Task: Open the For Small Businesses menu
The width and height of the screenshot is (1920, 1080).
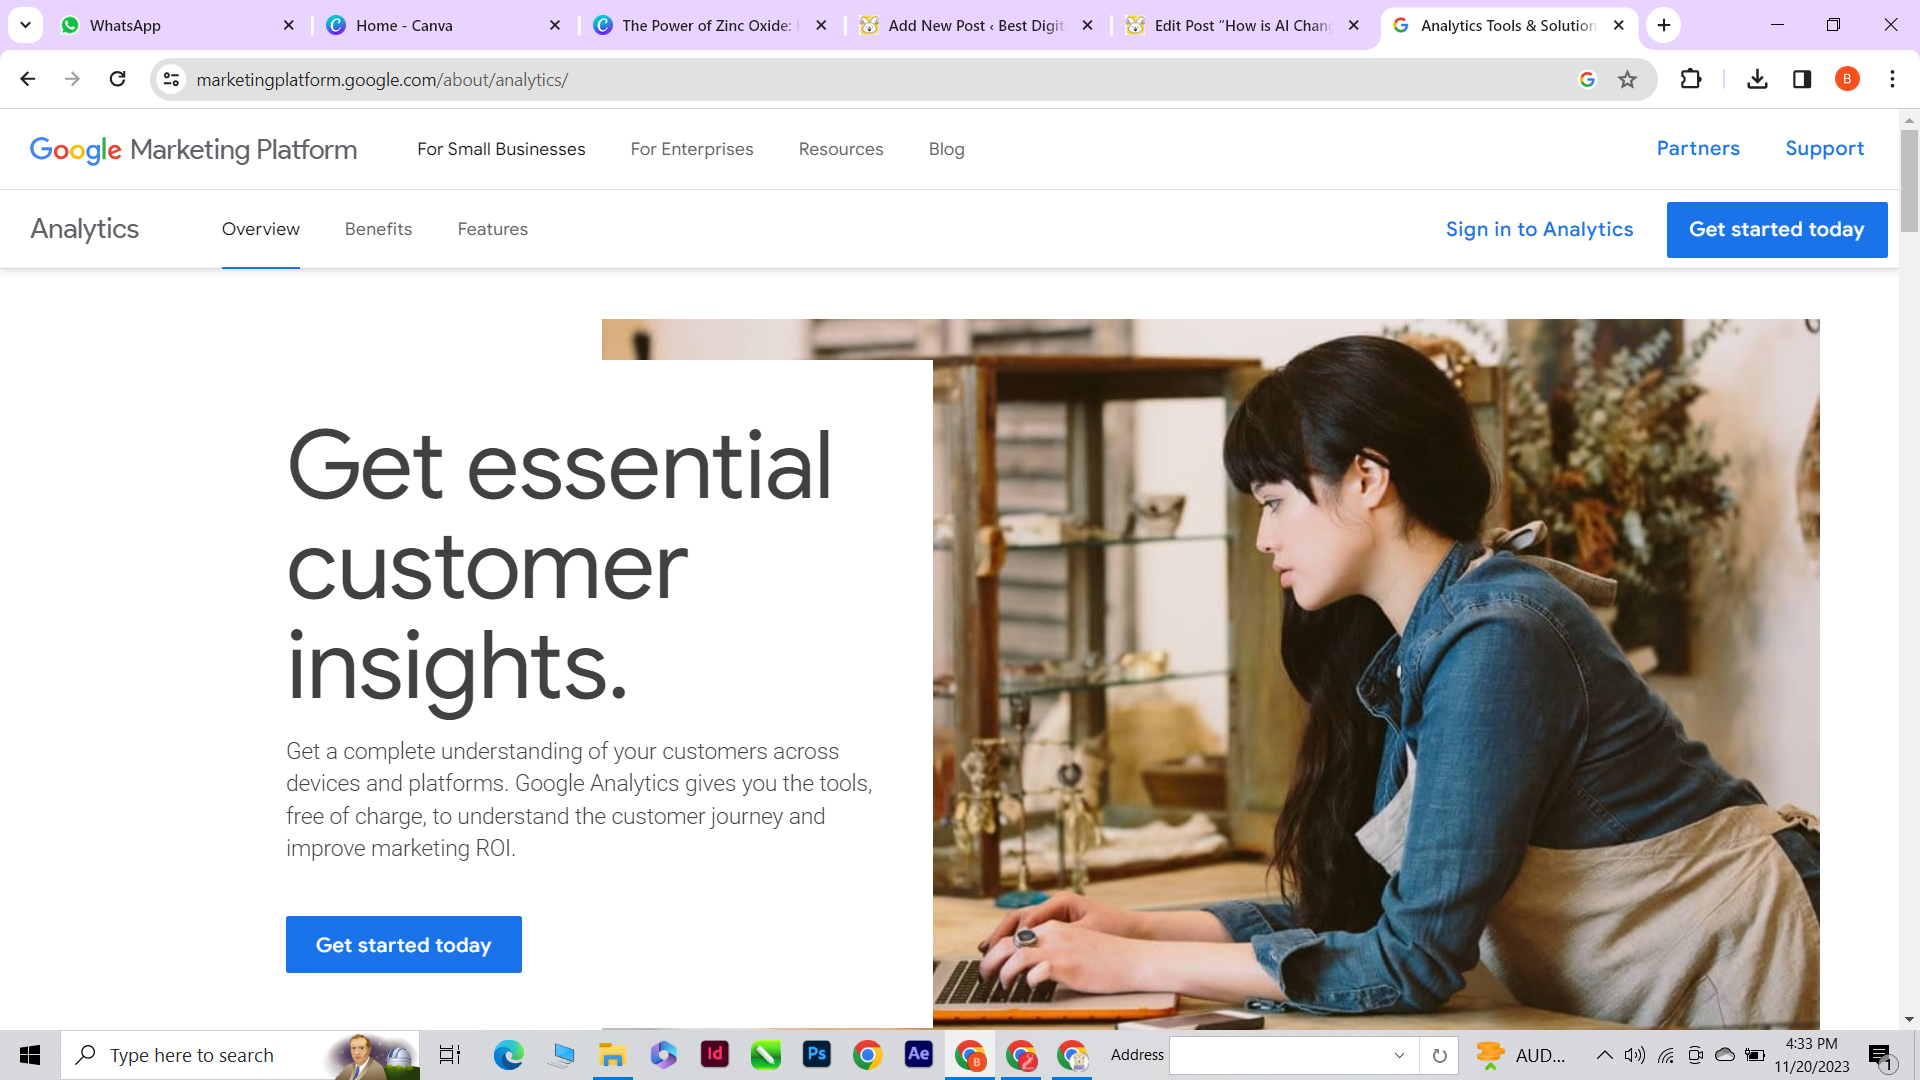Action: tap(501, 149)
